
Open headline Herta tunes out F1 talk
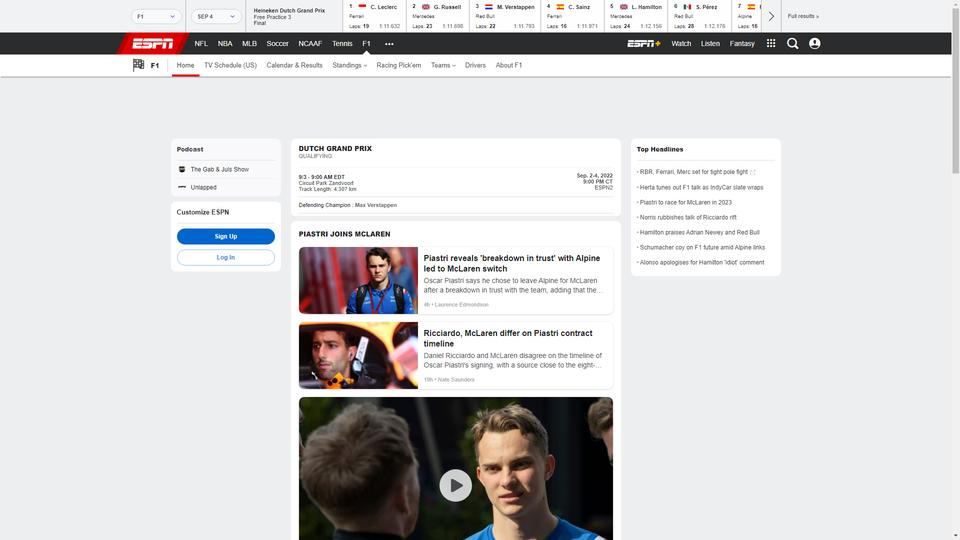pyautogui.click(x=702, y=187)
